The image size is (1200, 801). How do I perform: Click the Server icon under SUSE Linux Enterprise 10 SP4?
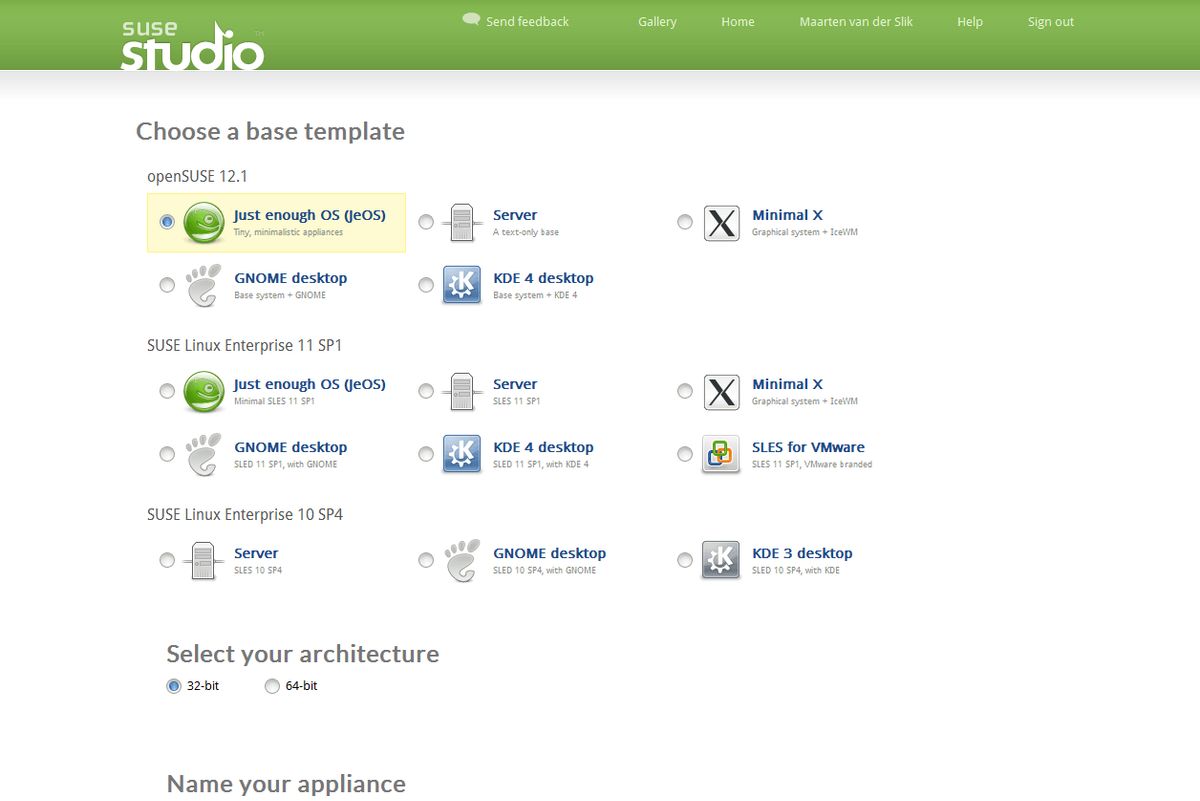(x=203, y=560)
